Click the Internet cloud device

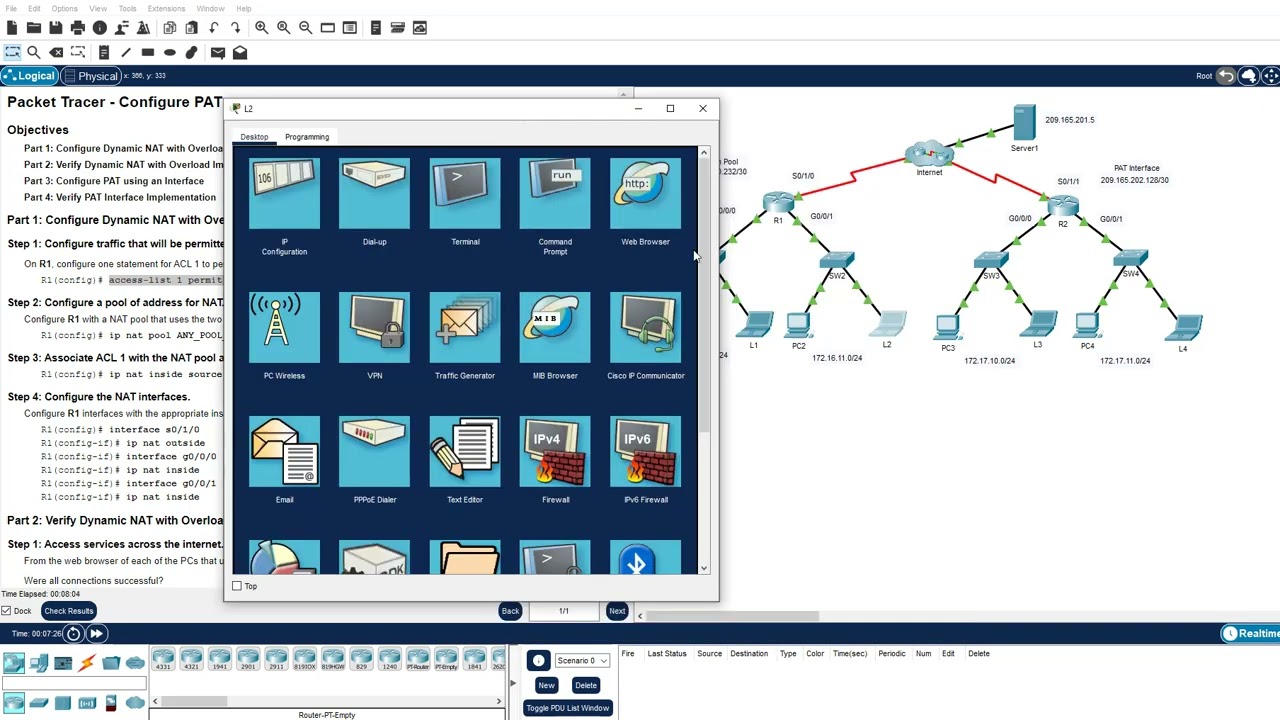pos(929,156)
